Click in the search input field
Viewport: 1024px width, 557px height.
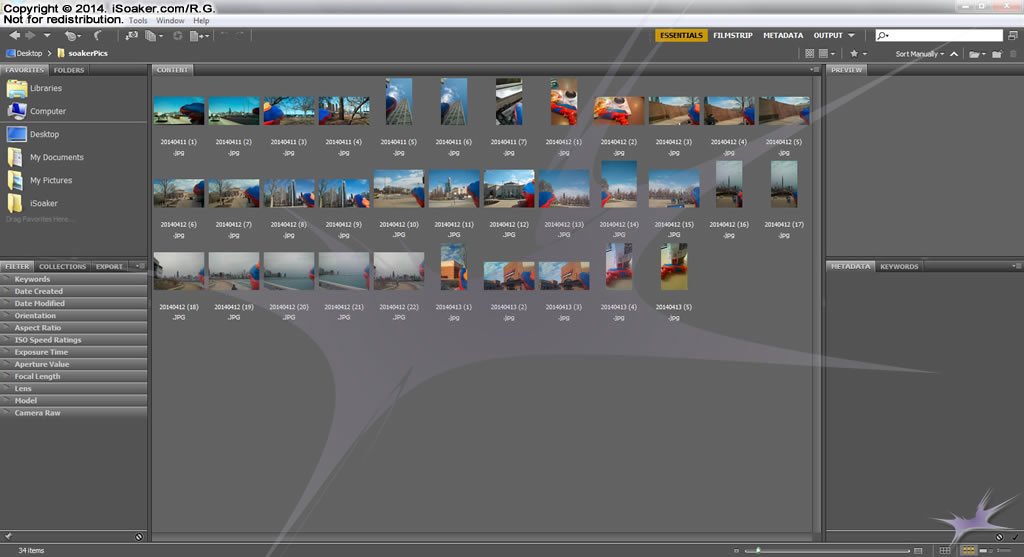(938, 35)
